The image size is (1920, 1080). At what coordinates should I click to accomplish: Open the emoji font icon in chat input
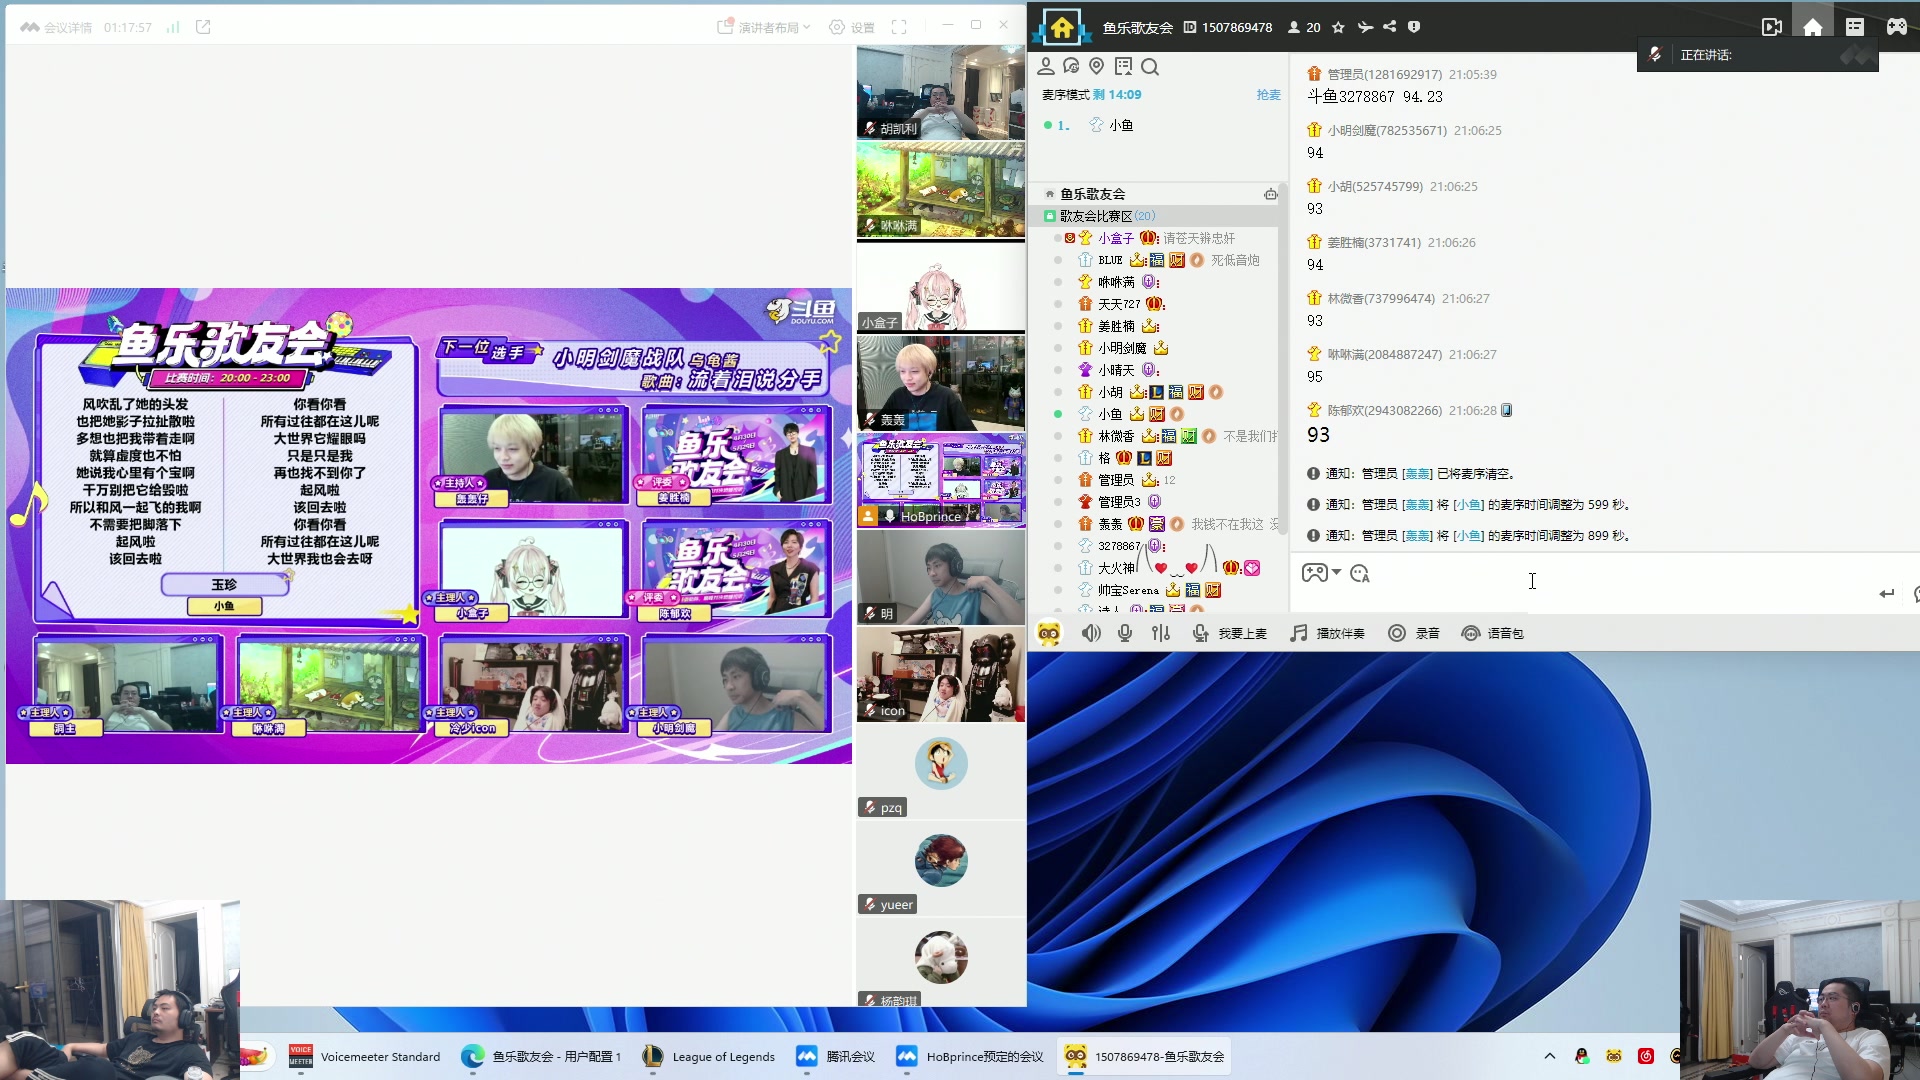[x=1359, y=573]
